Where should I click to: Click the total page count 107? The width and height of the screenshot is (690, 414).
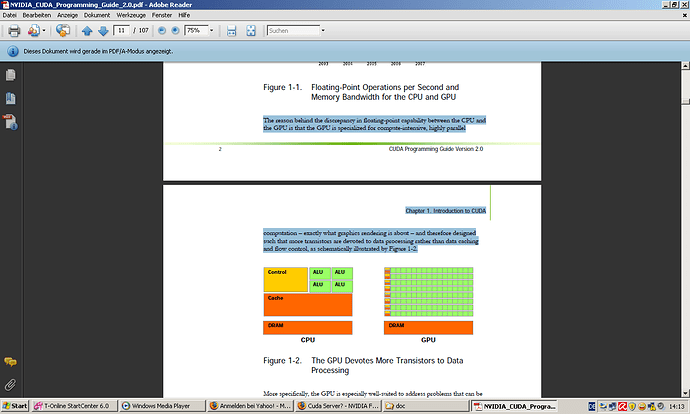point(144,30)
